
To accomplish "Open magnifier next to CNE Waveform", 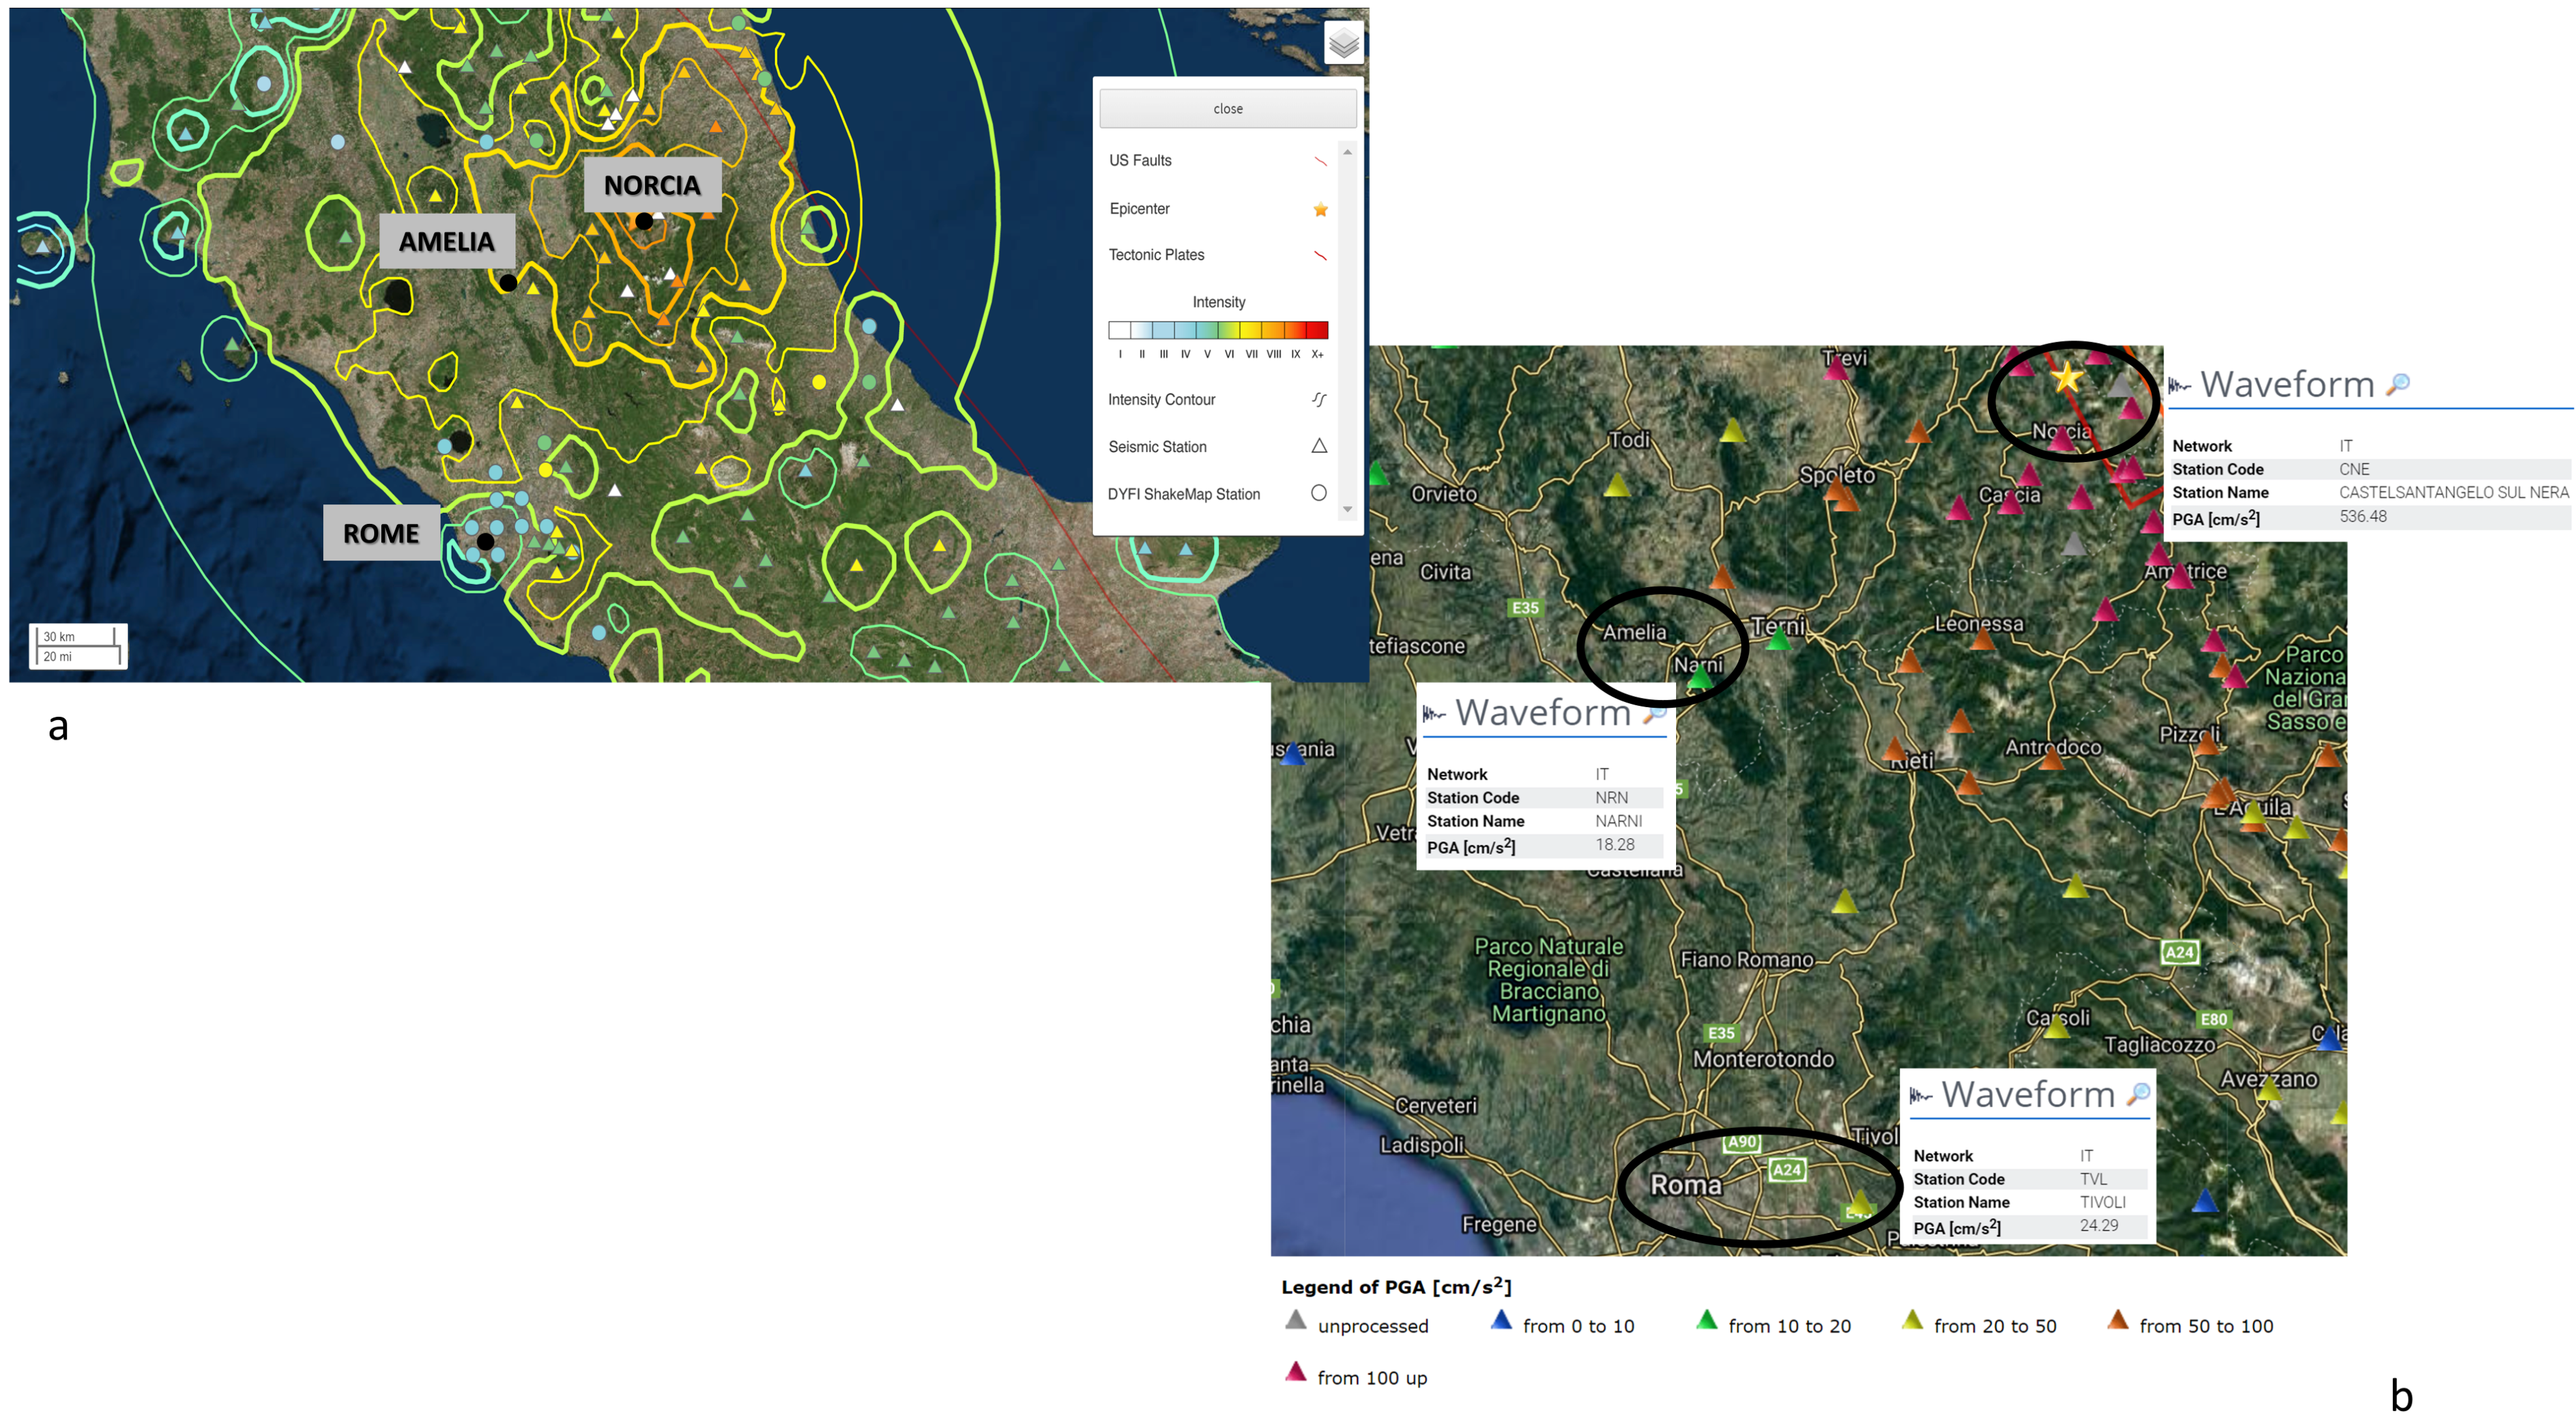I will click(2398, 384).
